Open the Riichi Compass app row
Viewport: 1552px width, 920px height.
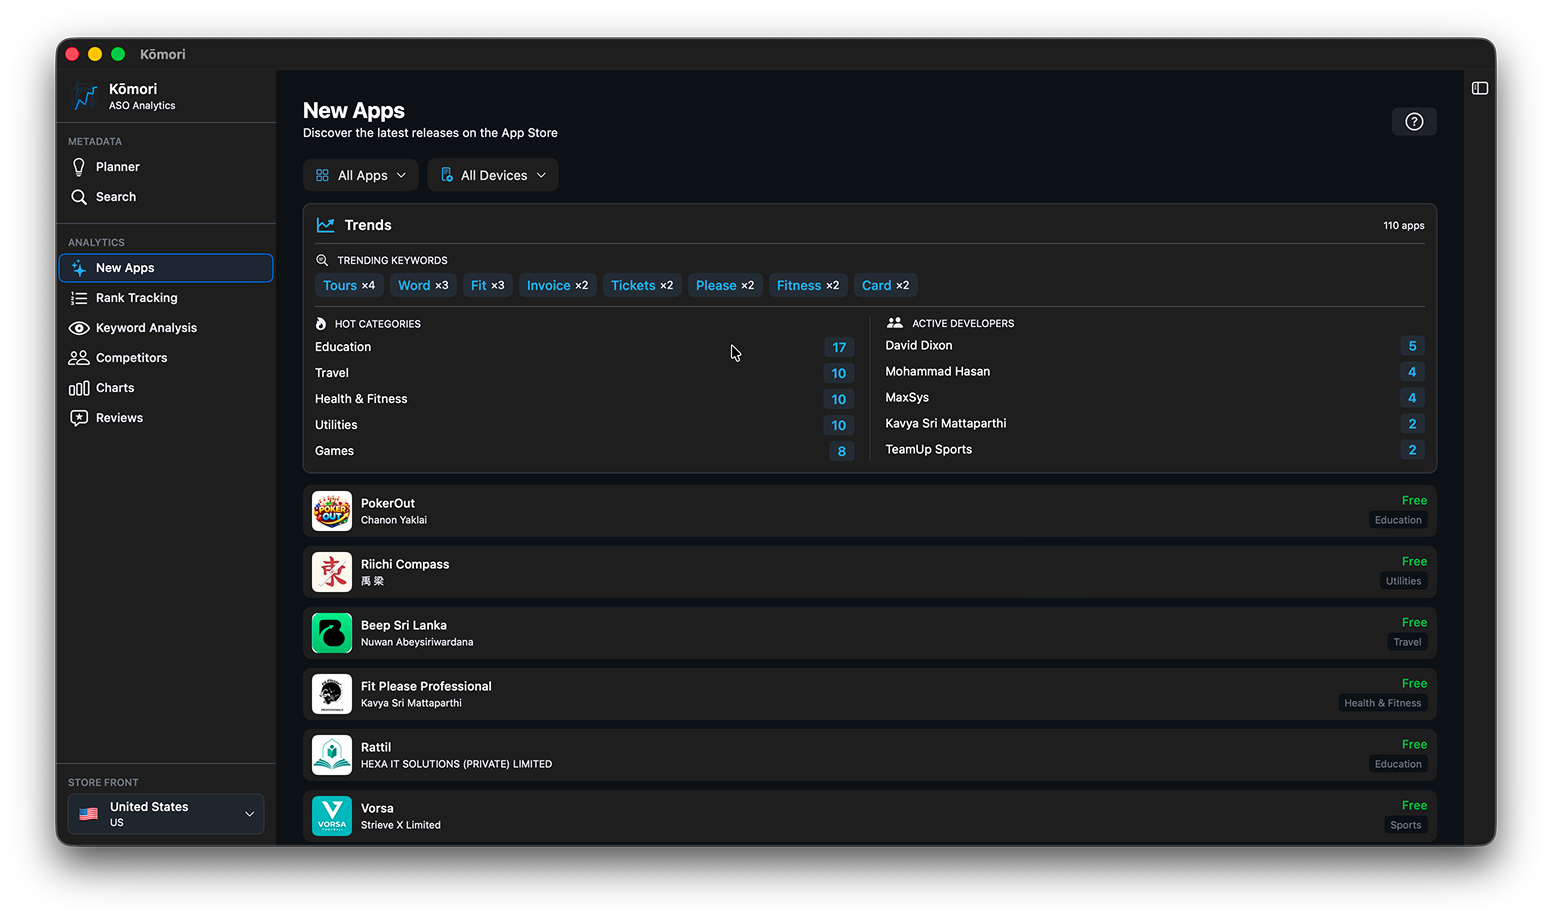[868, 572]
